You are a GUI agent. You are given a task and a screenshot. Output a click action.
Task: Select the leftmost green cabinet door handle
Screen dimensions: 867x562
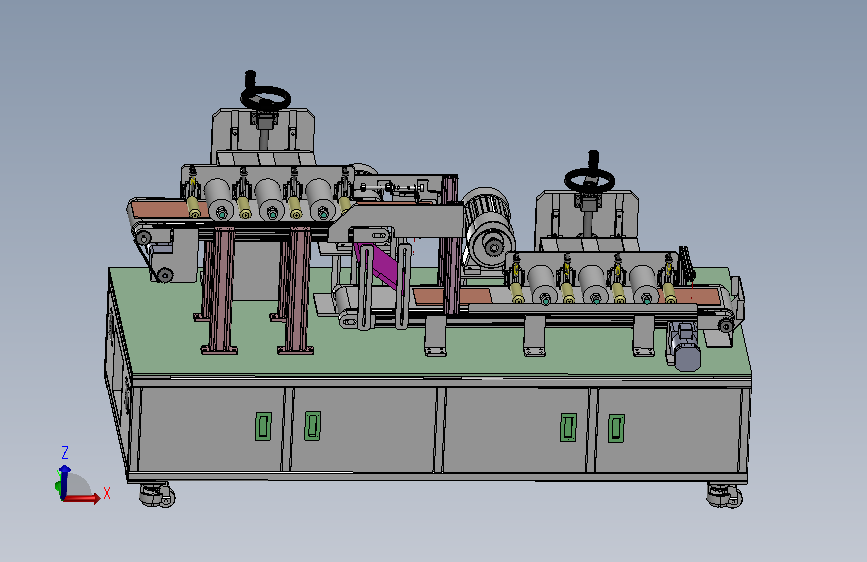tap(263, 426)
